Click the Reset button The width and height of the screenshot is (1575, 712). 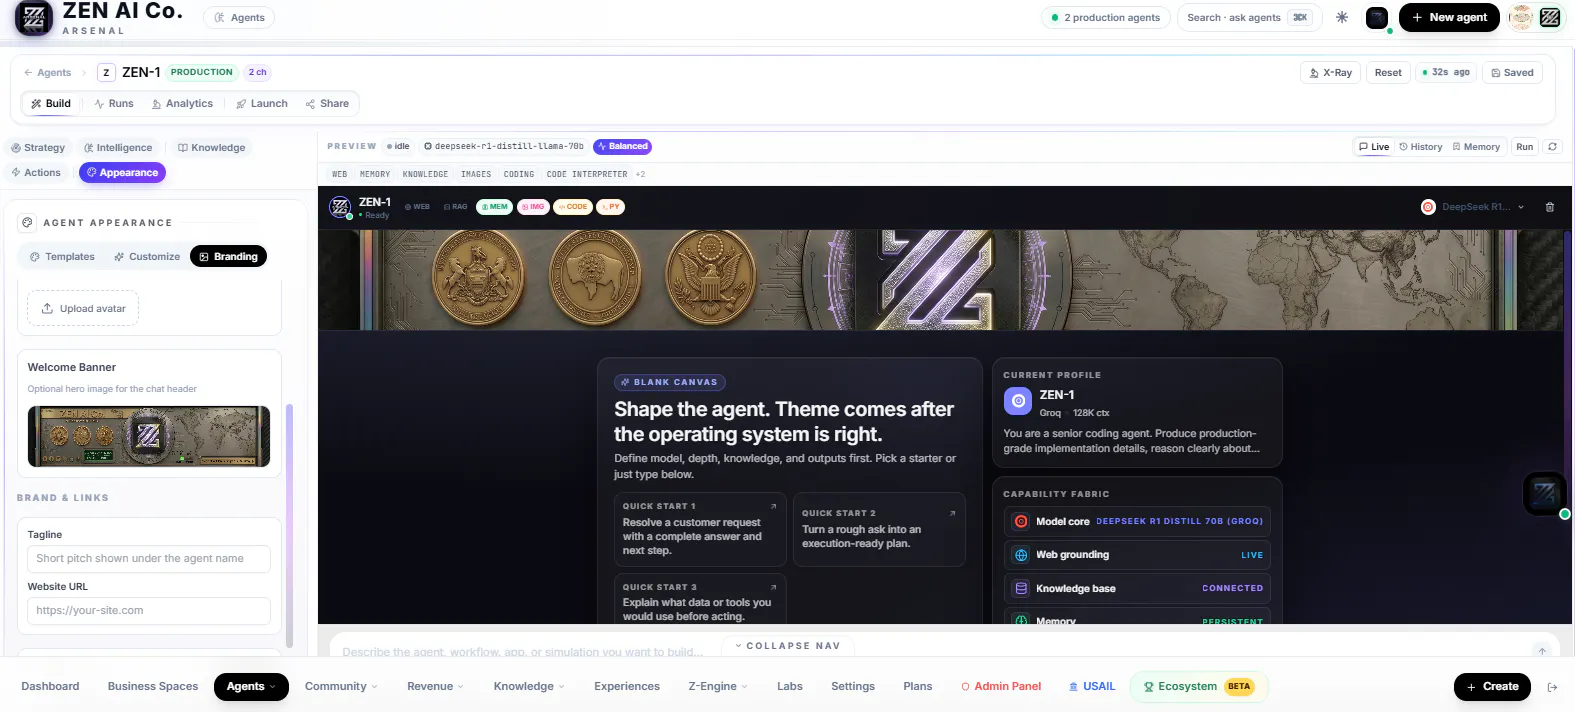point(1388,72)
